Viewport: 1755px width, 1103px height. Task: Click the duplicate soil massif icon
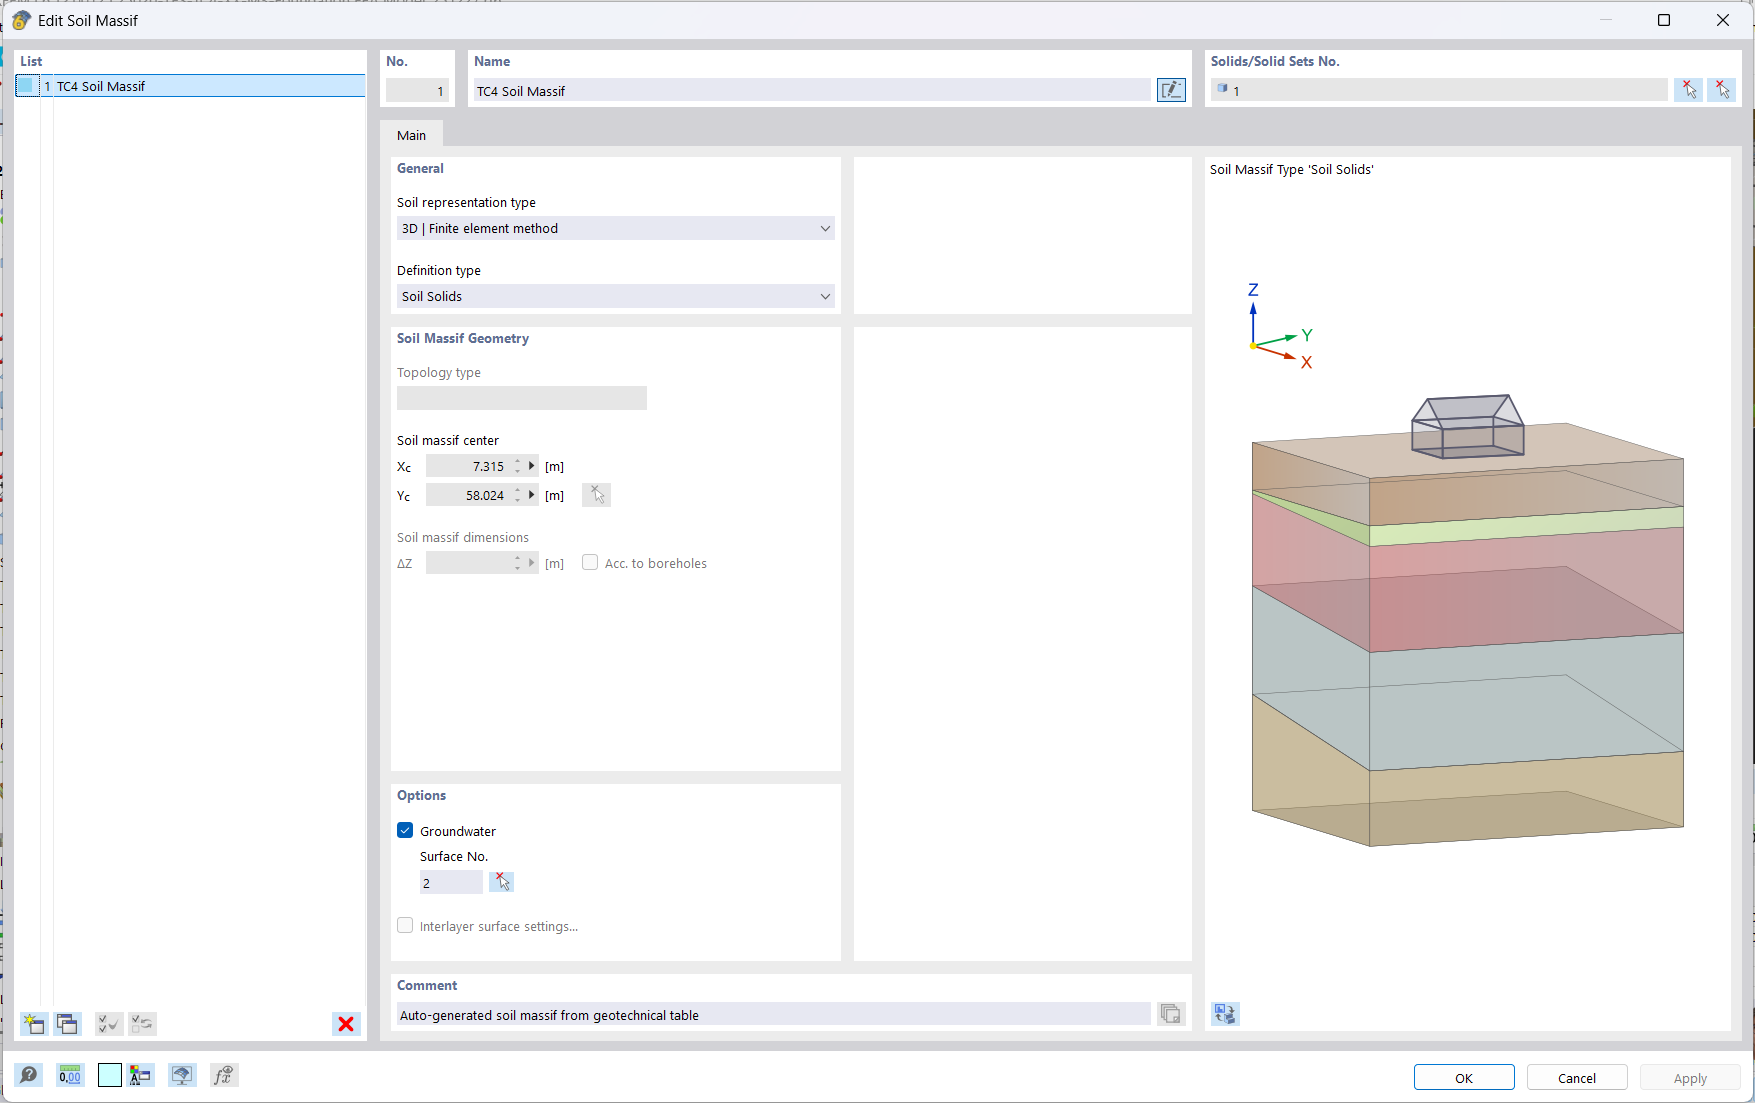[x=67, y=1023]
